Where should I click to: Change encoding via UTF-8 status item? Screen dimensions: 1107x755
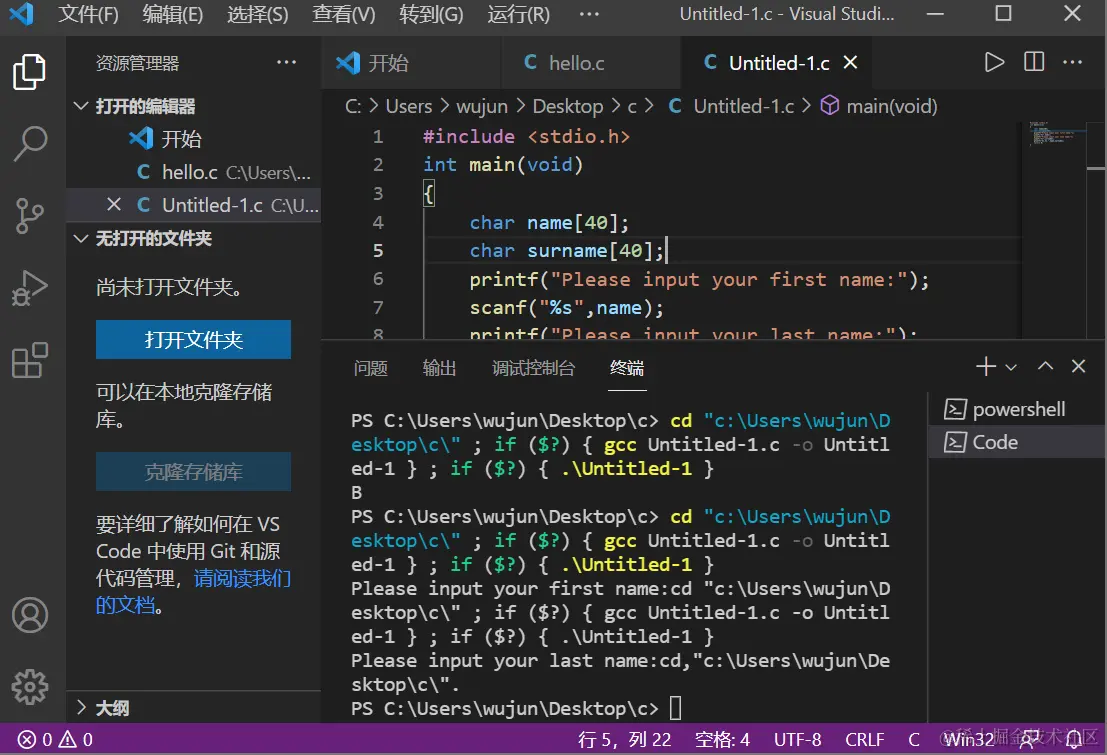(797, 739)
